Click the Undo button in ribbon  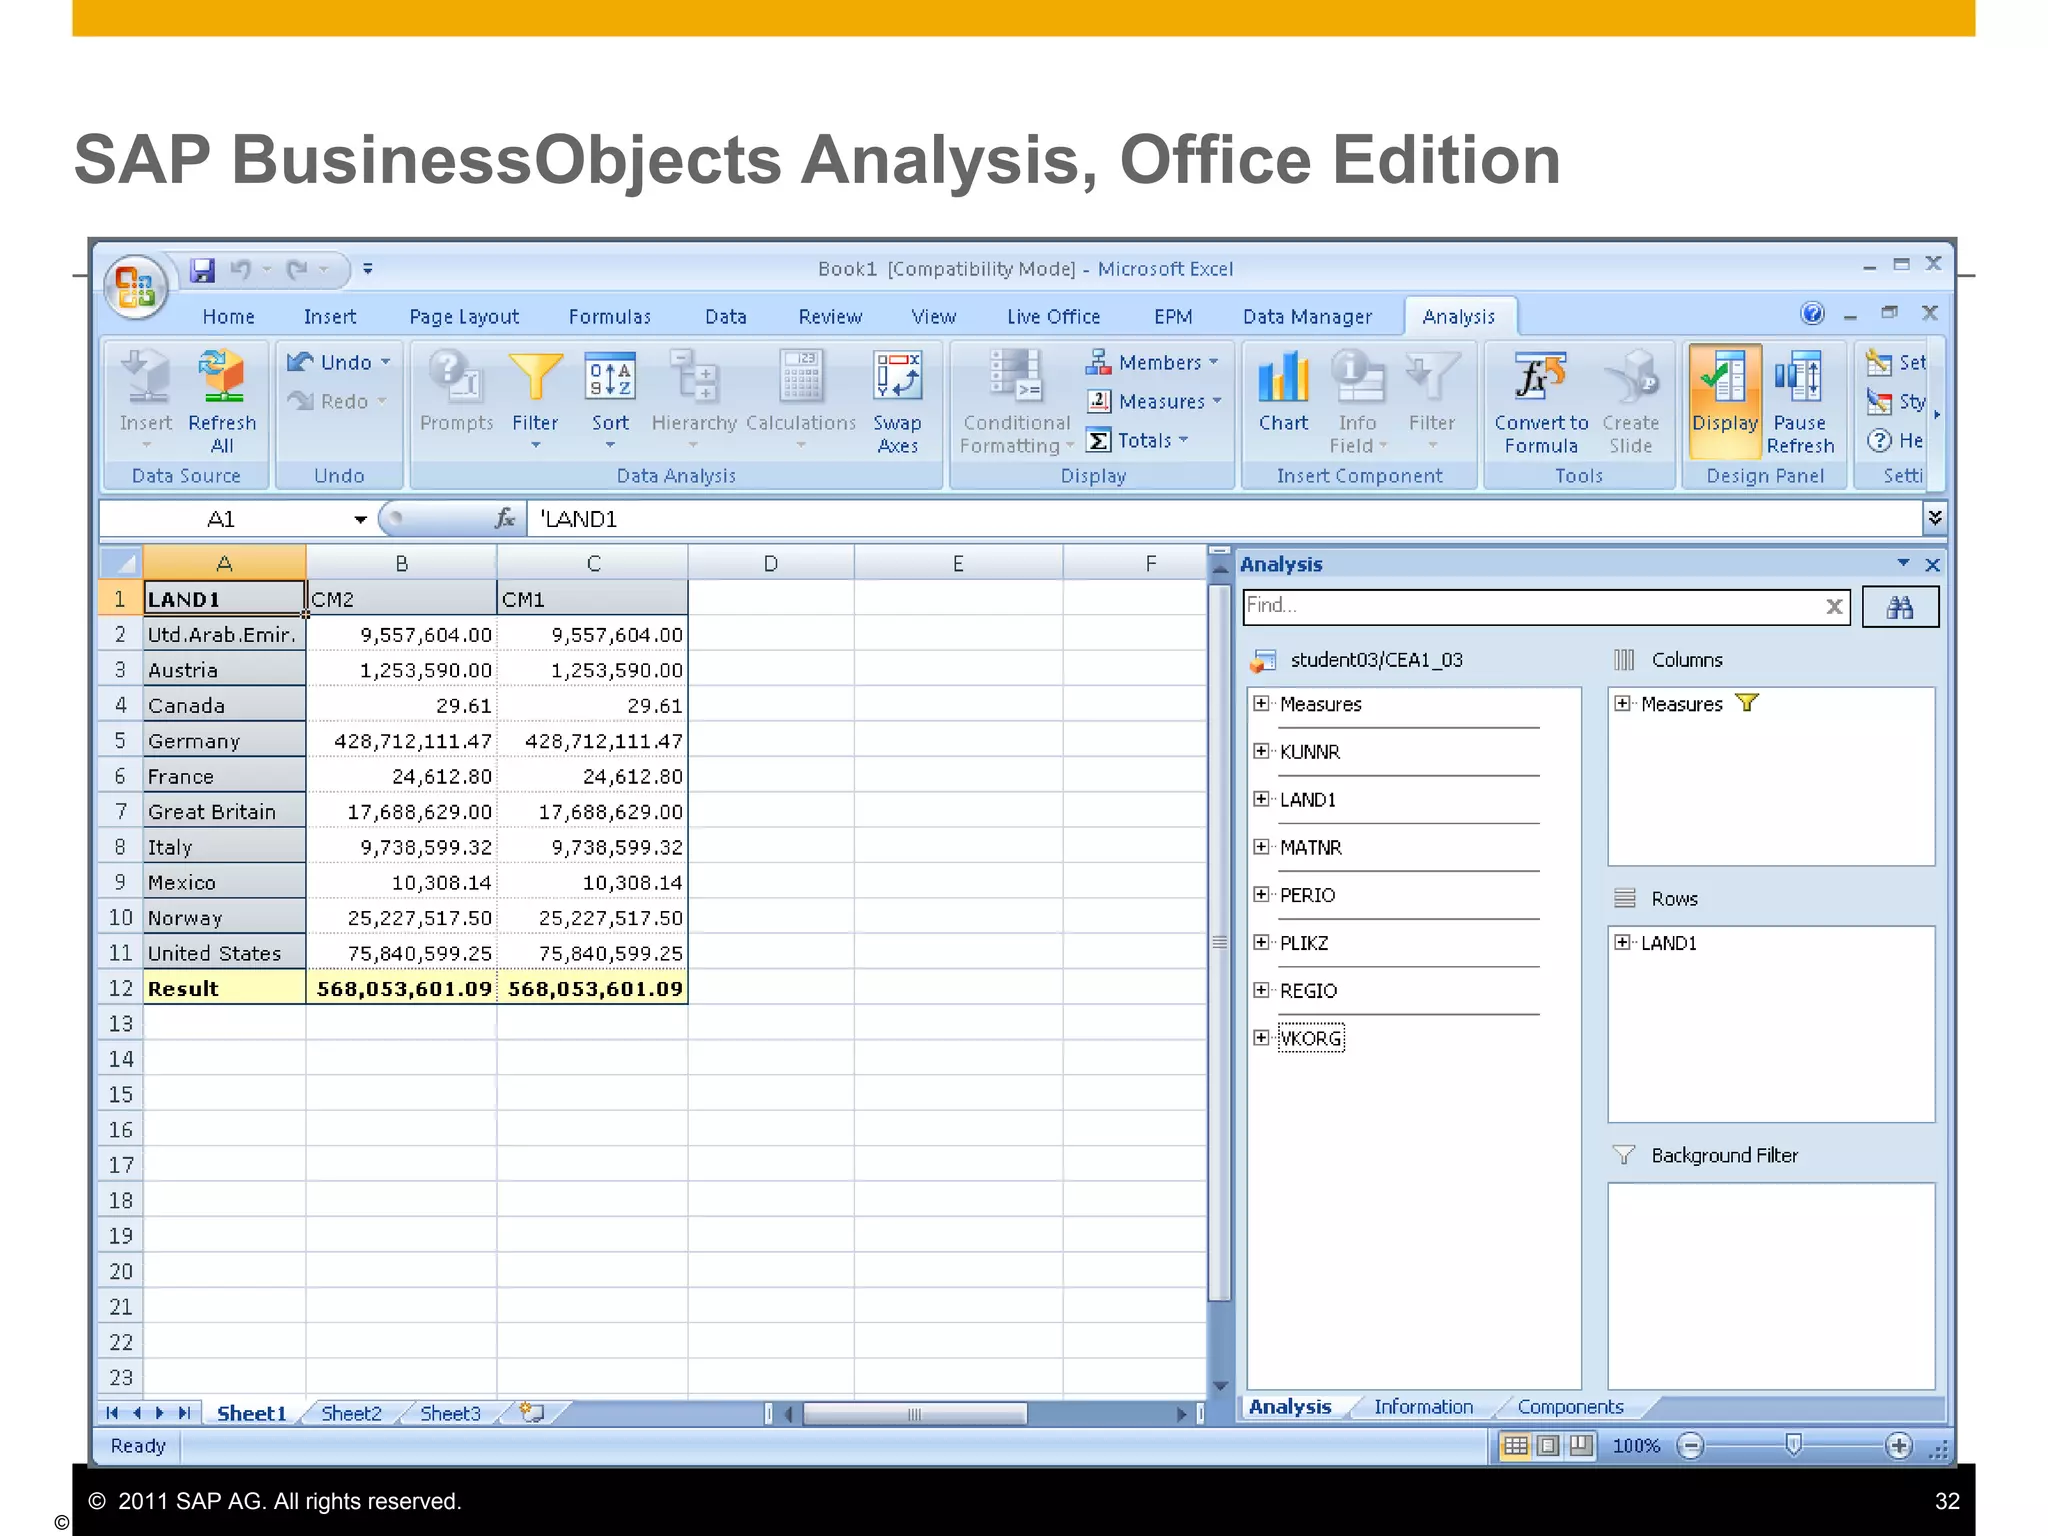[337, 362]
